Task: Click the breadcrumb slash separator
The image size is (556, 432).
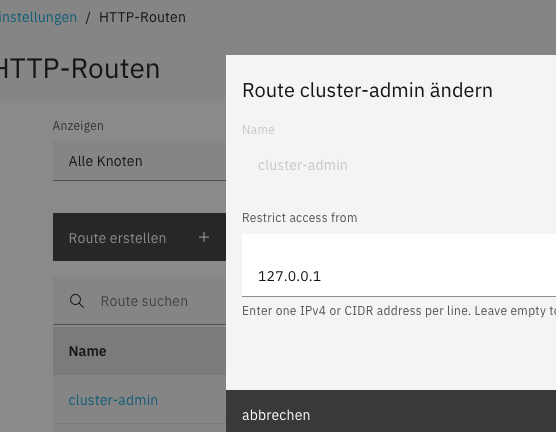Action: pos(88,17)
